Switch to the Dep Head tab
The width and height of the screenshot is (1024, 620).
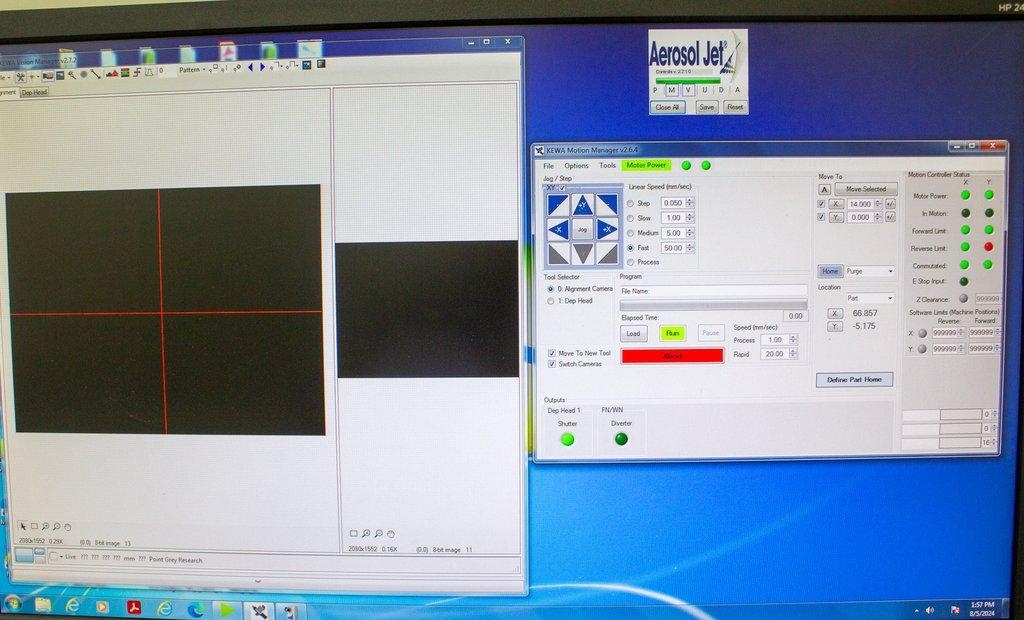pyautogui.click(x=35, y=91)
